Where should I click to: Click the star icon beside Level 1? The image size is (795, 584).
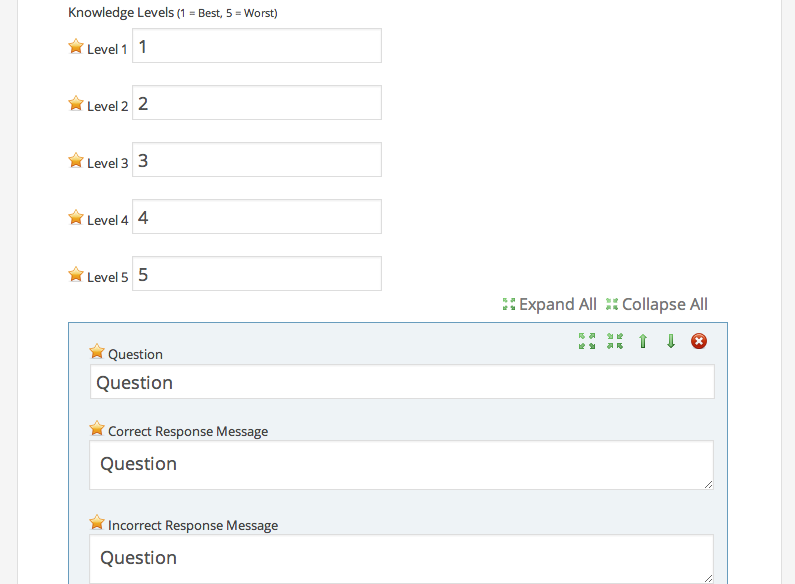click(76, 46)
